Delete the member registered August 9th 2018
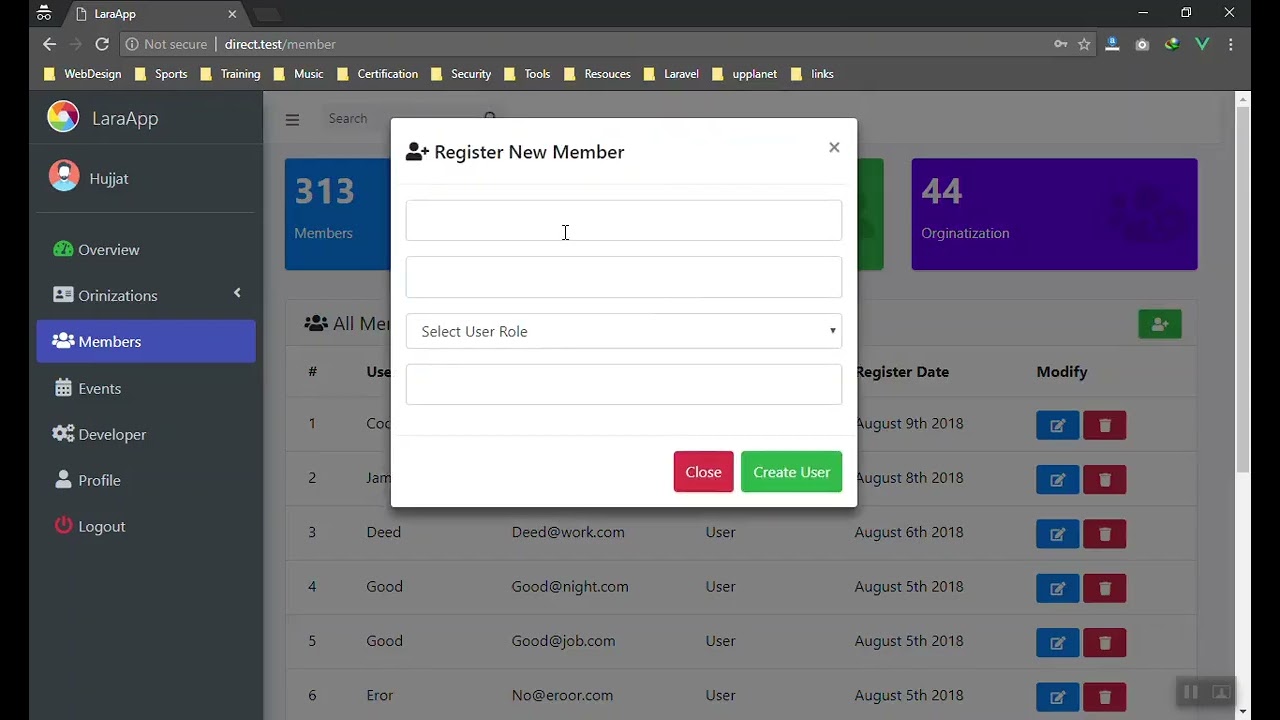The height and width of the screenshot is (720, 1280). tap(1105, 425)
